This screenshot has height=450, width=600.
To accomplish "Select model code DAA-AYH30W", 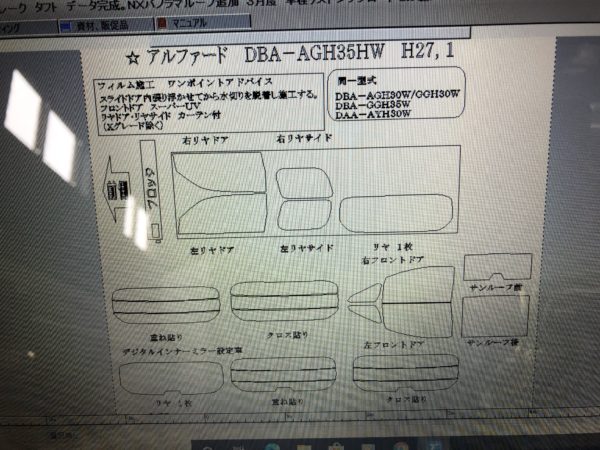I will pyautogui.click(x=373, y=114).
